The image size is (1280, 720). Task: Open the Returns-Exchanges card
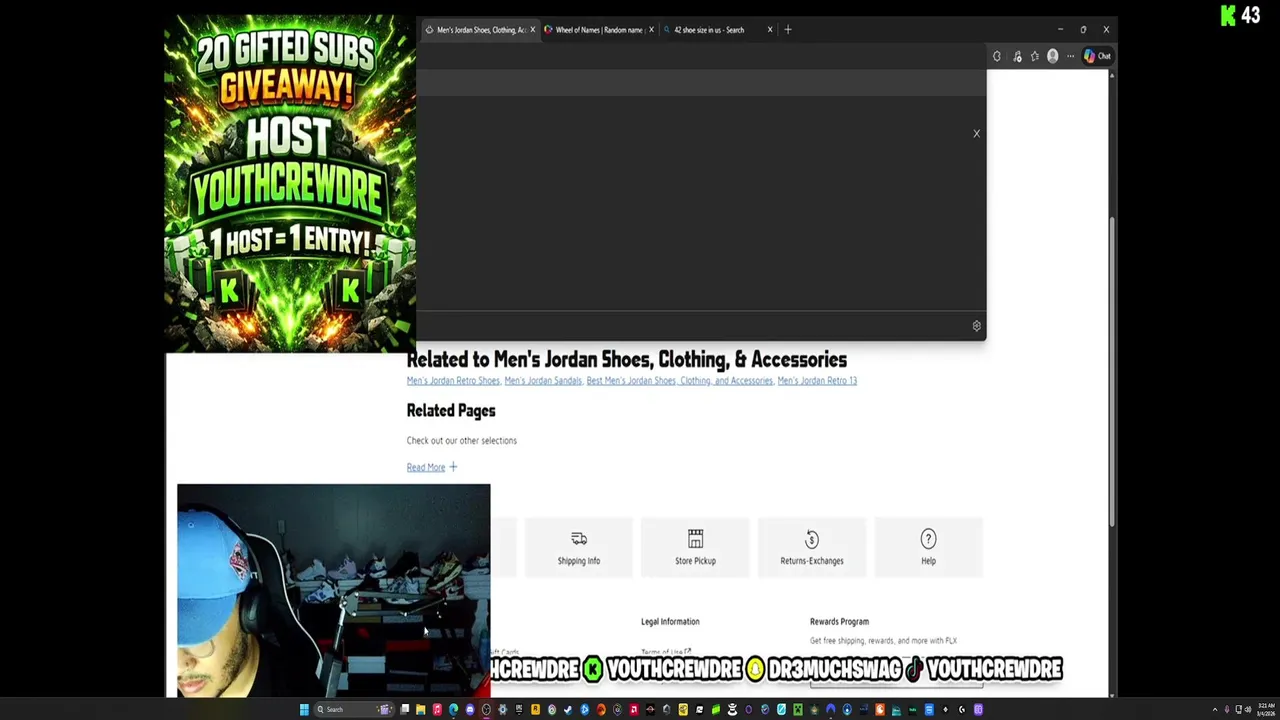pyautogui.click(x=812, y=548)
